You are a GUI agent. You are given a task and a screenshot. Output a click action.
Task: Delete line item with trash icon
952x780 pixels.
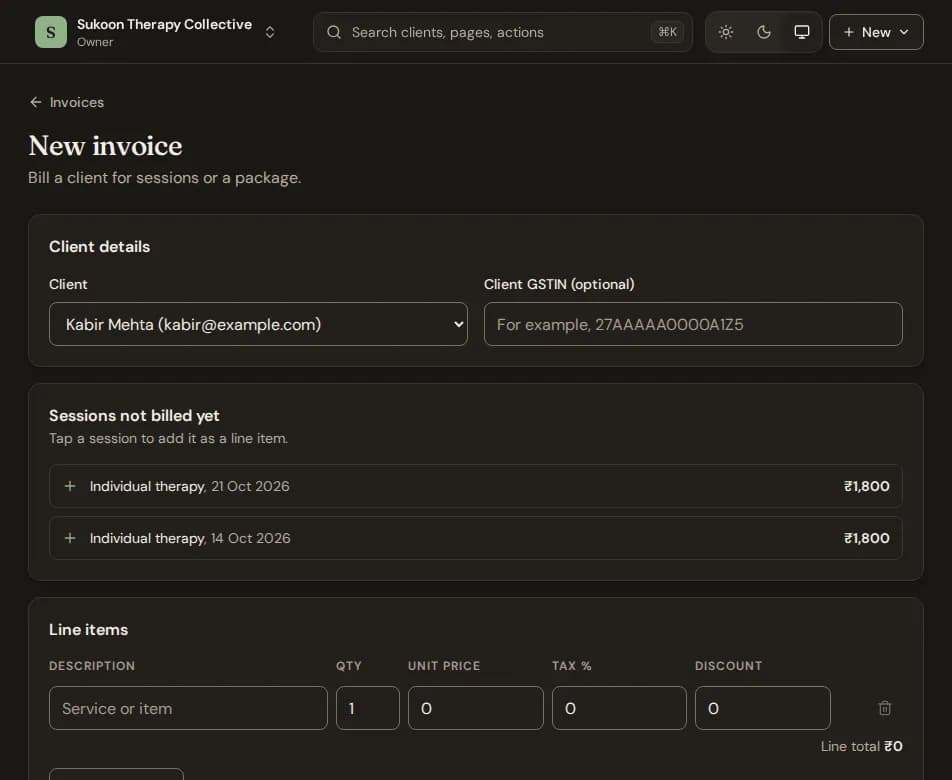[885, 708]
